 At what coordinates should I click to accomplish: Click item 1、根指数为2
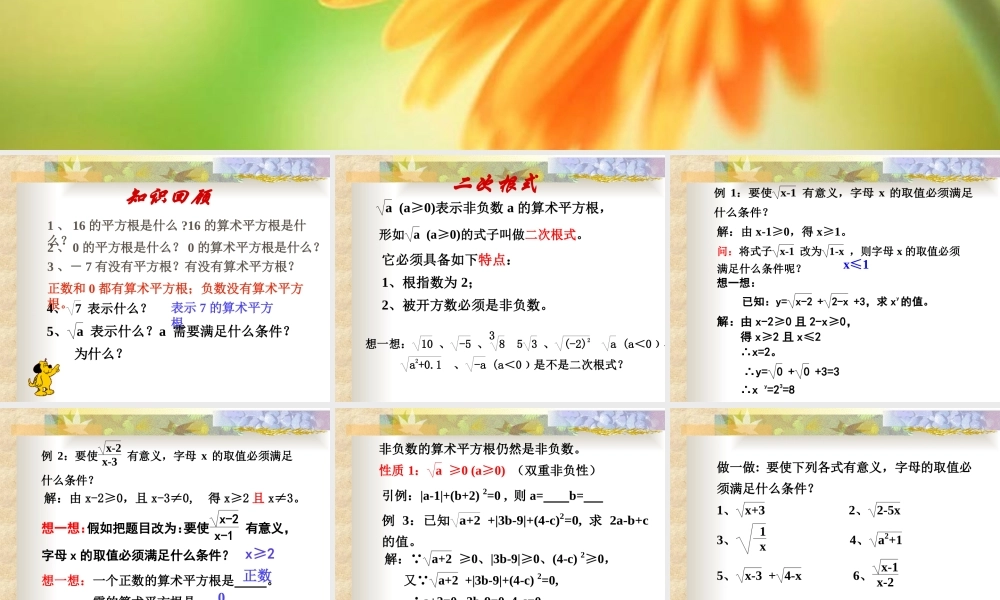(x=427, y=282)
